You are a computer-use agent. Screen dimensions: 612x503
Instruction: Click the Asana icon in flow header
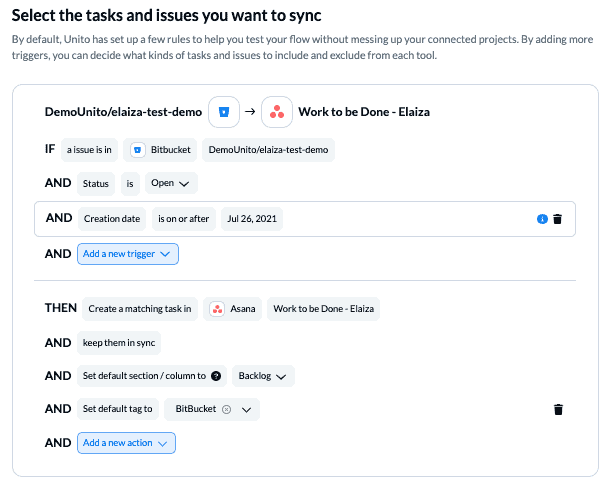pos(277,112)
